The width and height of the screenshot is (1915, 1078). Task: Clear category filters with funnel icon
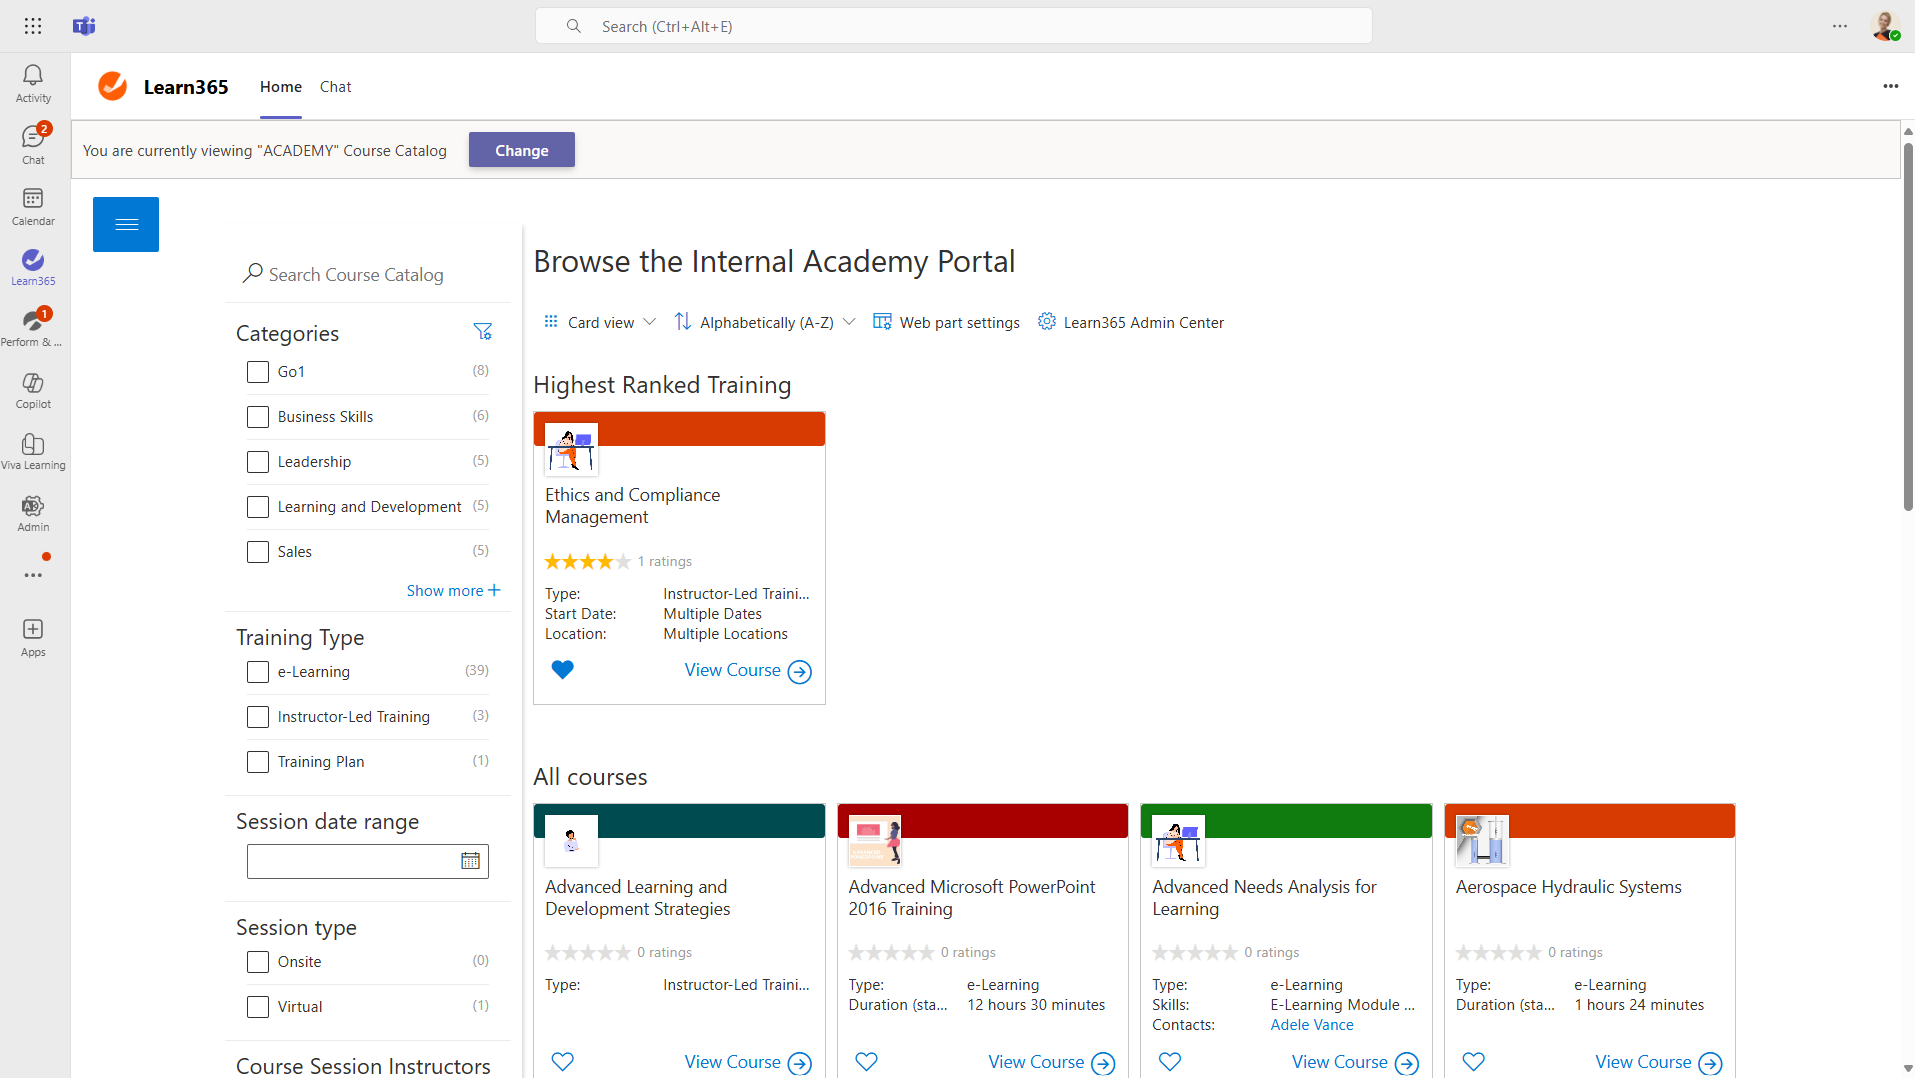point(482,332)
